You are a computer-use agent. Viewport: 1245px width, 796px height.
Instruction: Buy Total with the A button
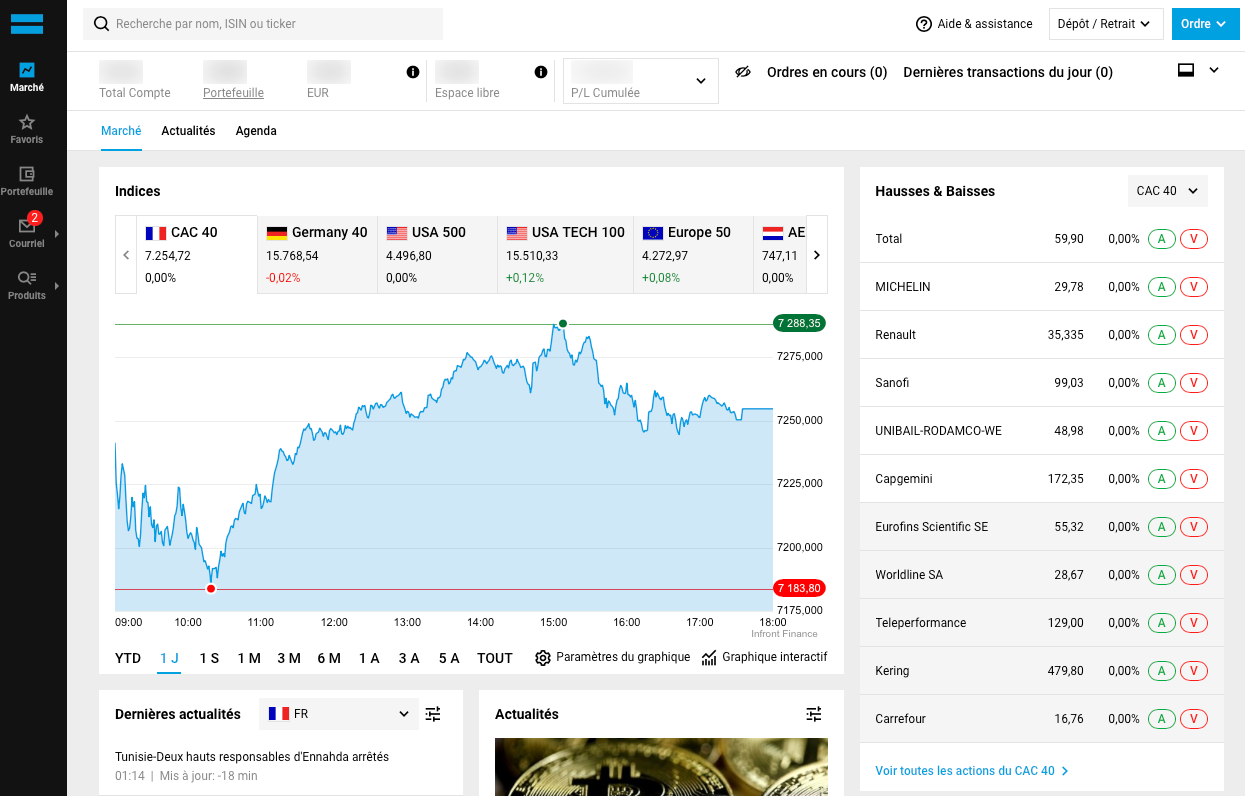1161,239
